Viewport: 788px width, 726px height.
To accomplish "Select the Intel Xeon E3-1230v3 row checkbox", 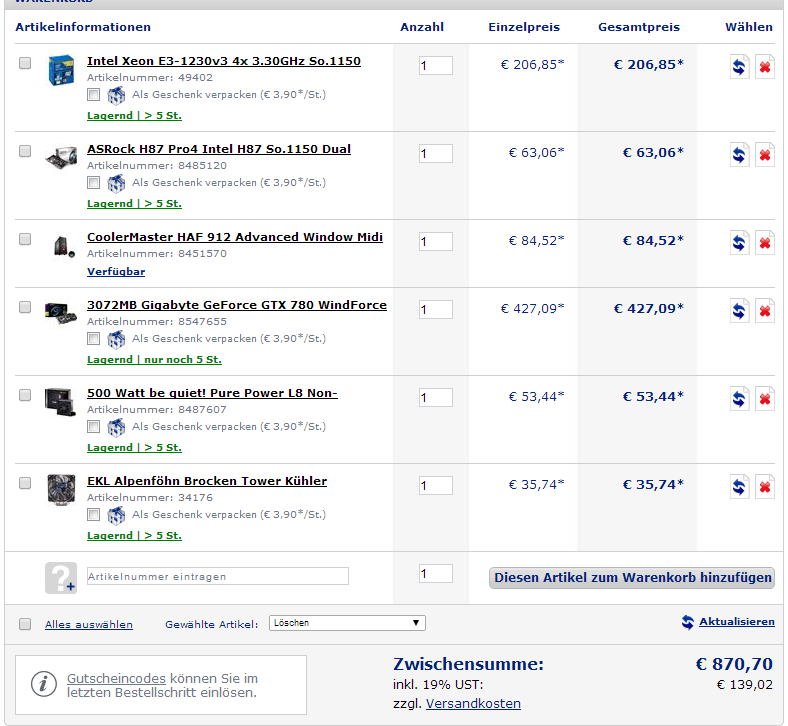I will [x=25, y=63].
